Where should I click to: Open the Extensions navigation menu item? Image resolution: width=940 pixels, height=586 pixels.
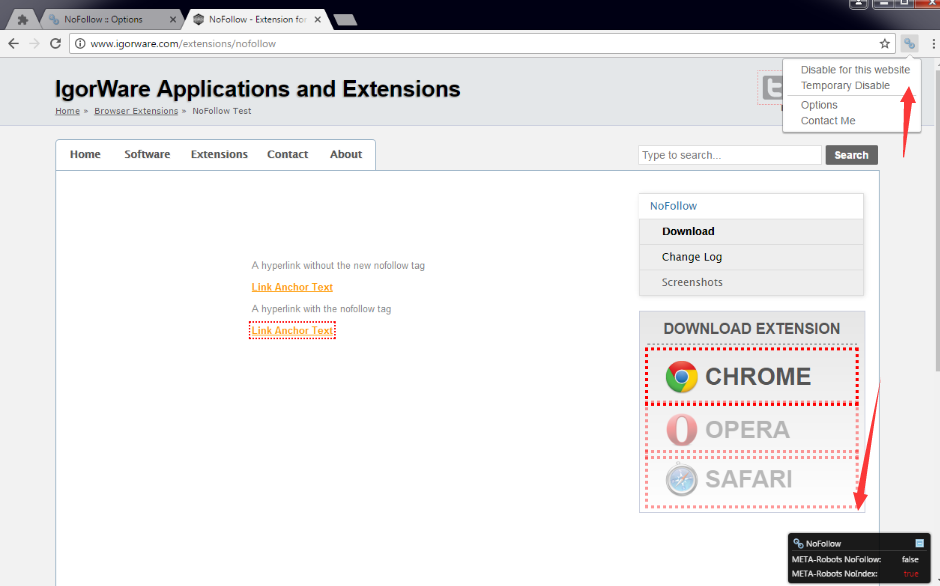pos(219,155)
